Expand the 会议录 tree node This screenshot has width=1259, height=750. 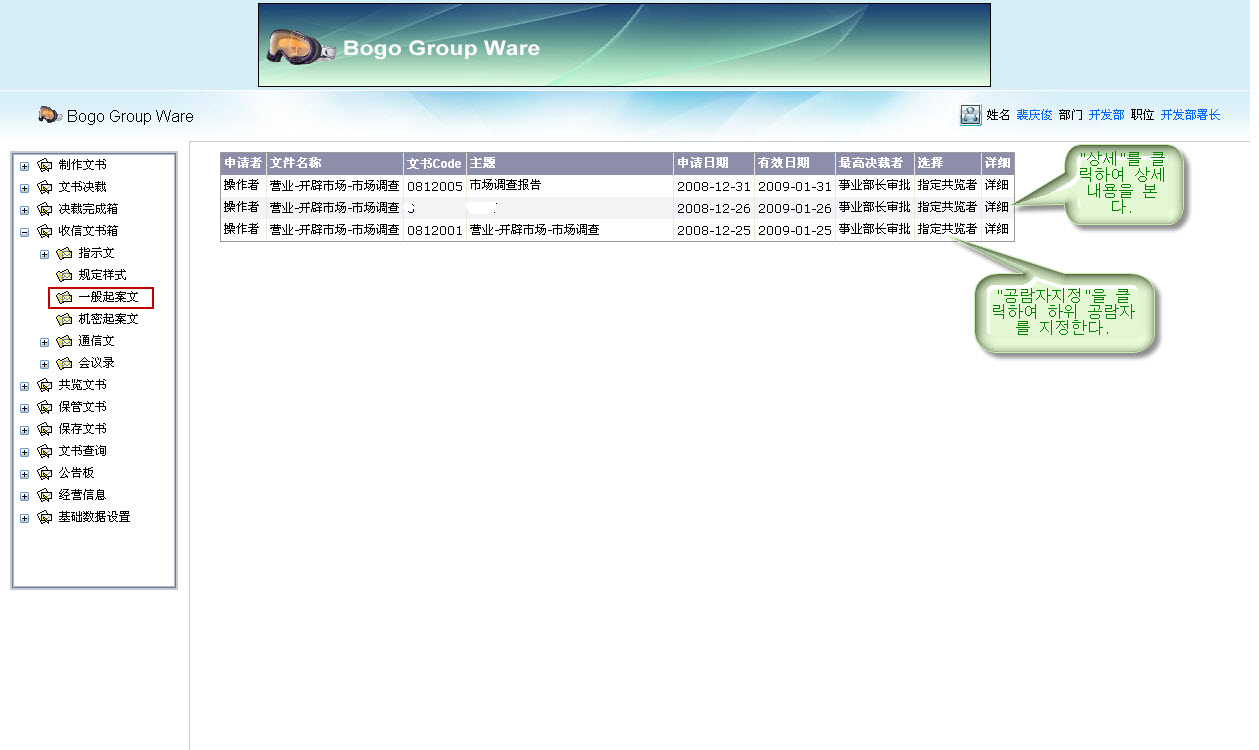[x=43, y=363]
